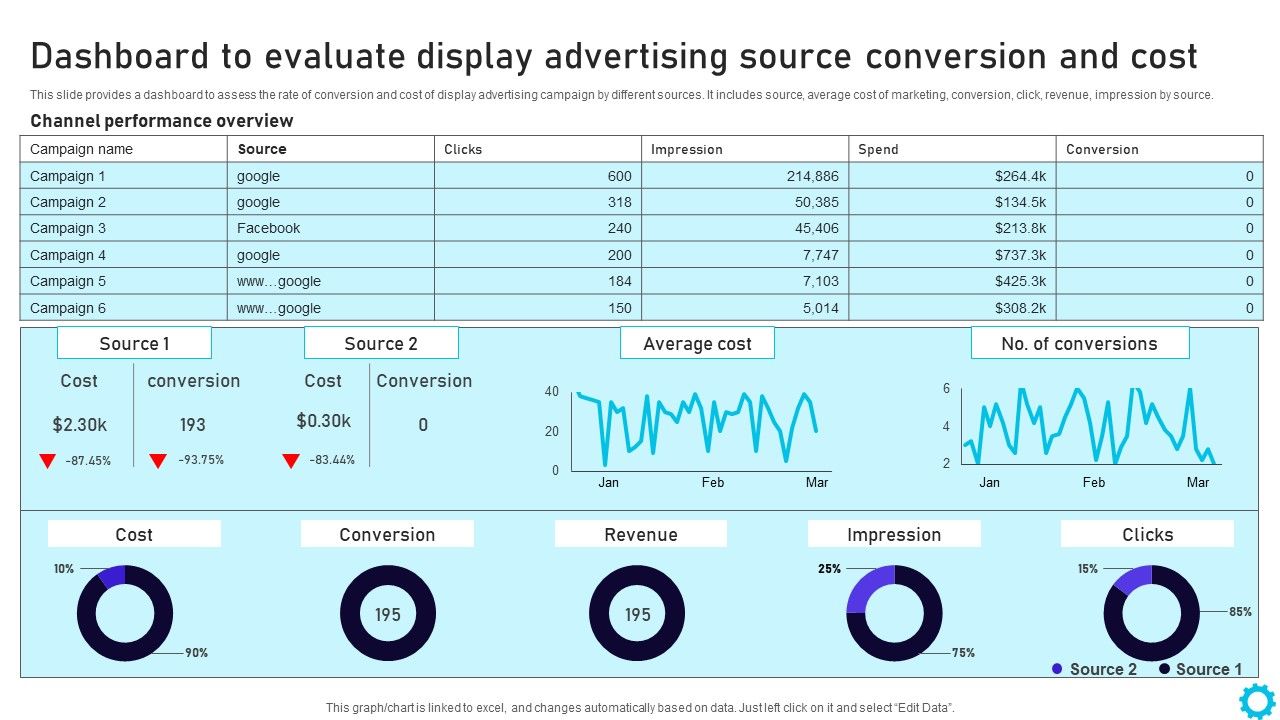The height and width of the screenshot is (720, 1280).
Task: Click the 240 clicks value
Action: (x=620, y=228)
